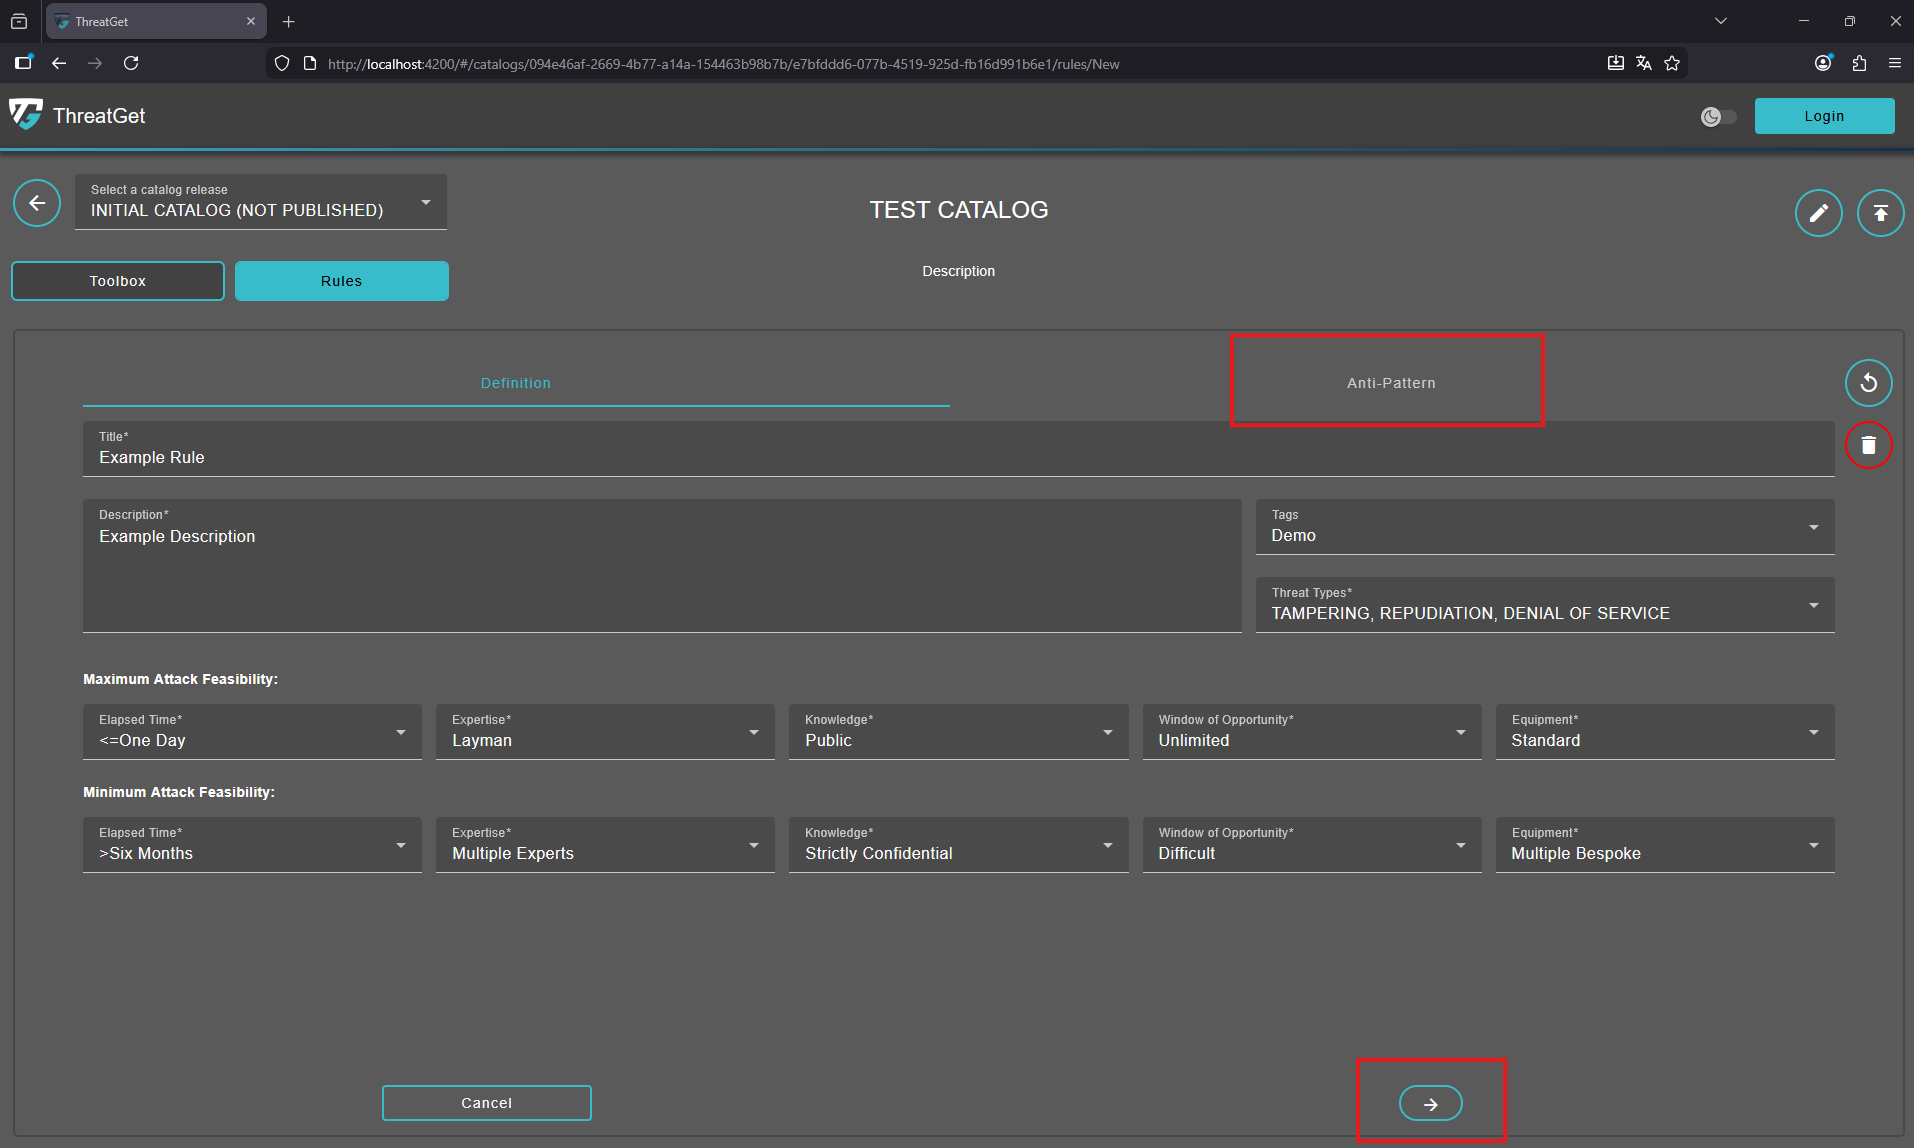Reload the page with the refresh icon
The width and height of the screenshot is (1914, 1148).
(131, 62)
